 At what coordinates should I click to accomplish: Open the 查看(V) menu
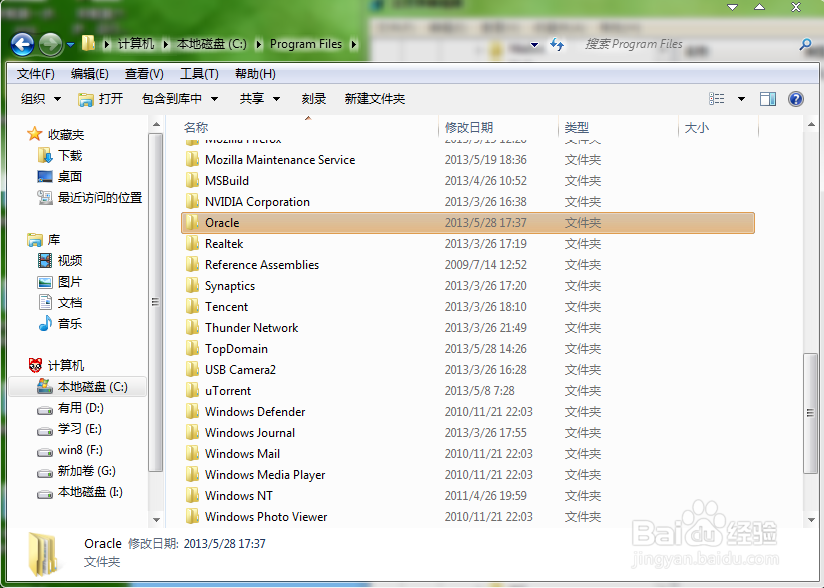pos(144,74)
